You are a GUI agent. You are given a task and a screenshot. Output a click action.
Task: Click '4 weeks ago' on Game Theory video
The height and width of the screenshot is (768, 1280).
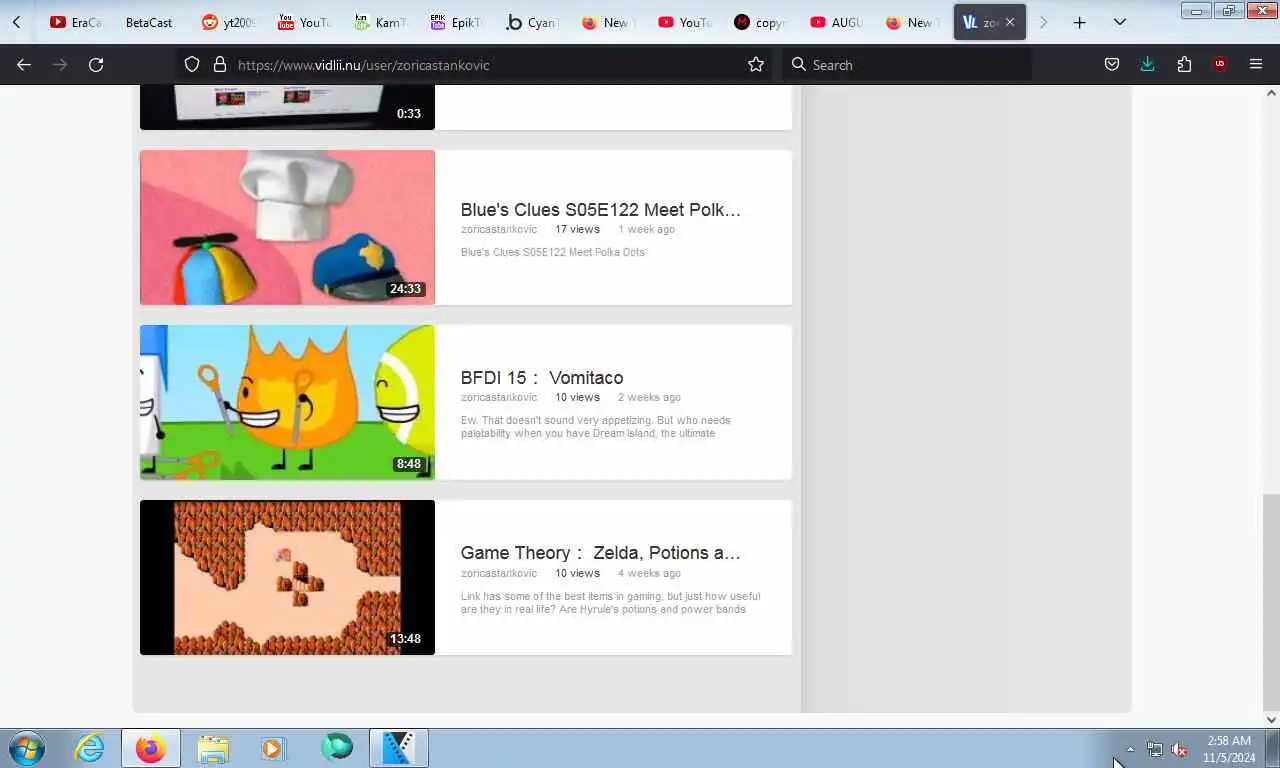(649, 573)
